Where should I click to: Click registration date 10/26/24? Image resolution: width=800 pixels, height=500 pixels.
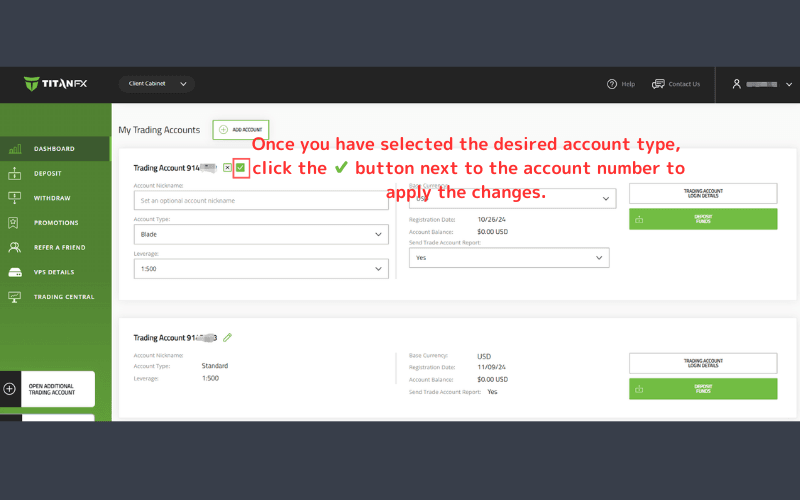click(491, 219)
